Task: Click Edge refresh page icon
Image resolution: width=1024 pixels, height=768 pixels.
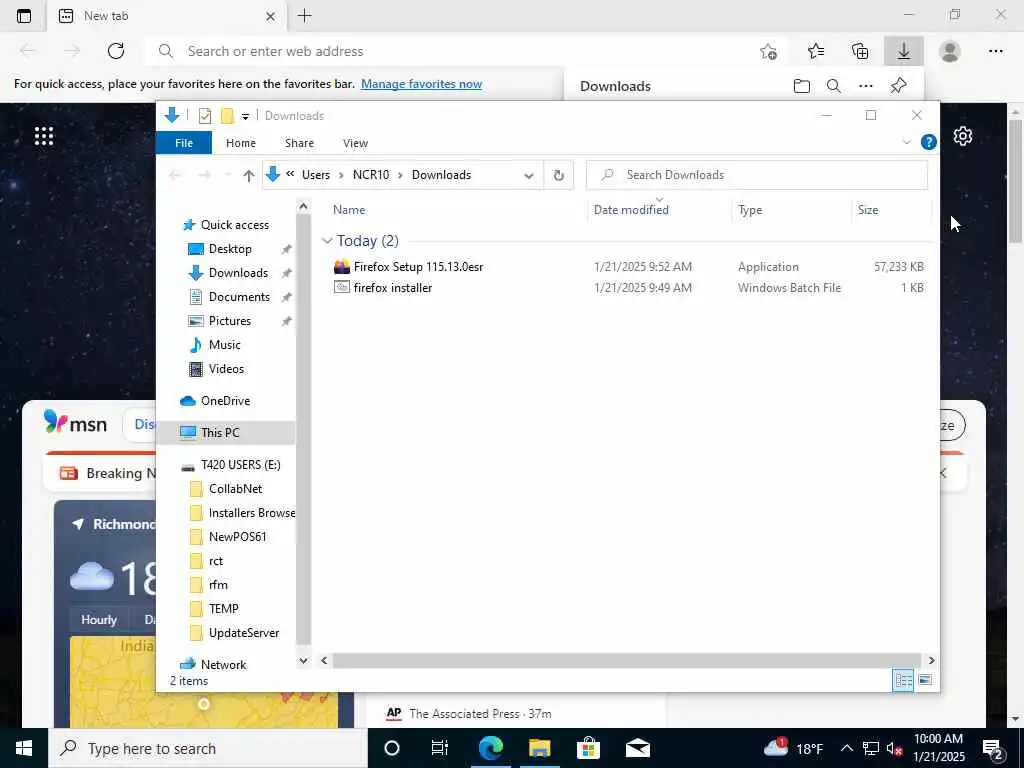Action: [116, 51]
